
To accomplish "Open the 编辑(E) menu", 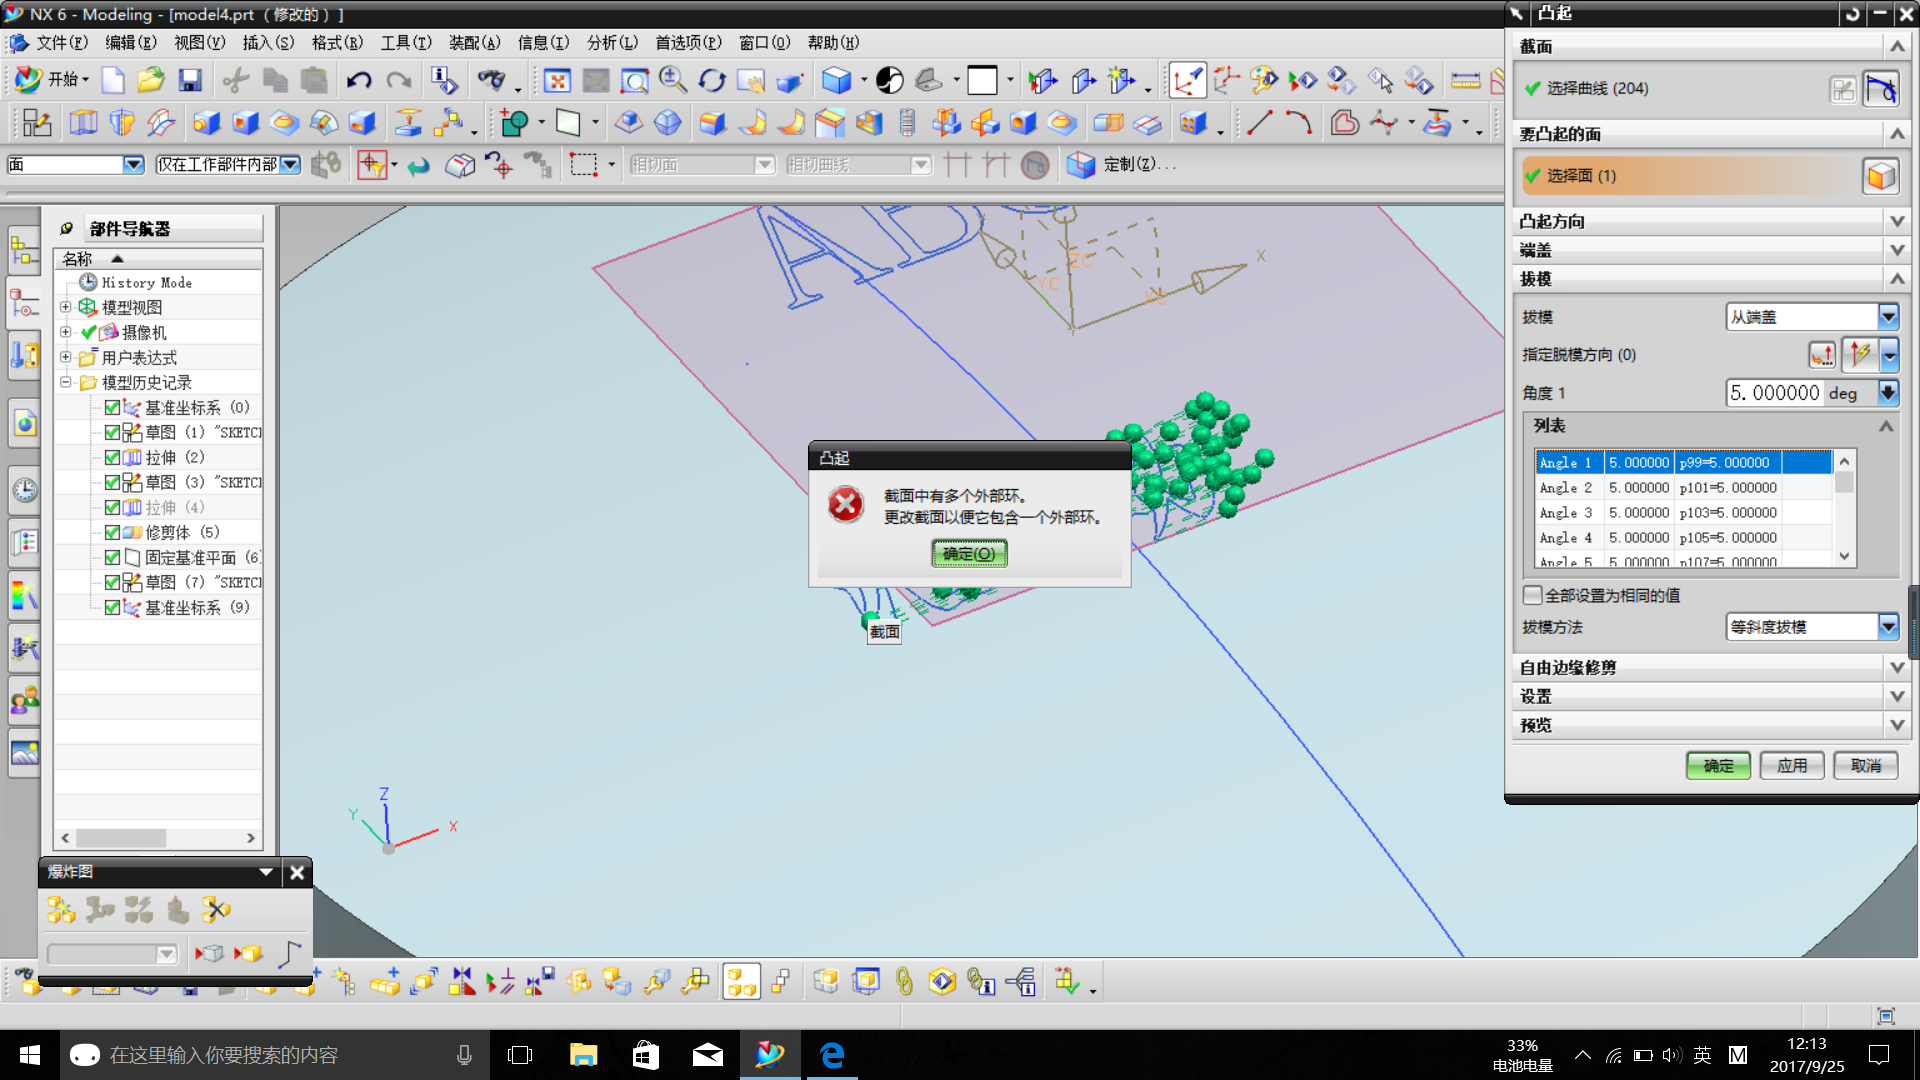I will point(131,42).
